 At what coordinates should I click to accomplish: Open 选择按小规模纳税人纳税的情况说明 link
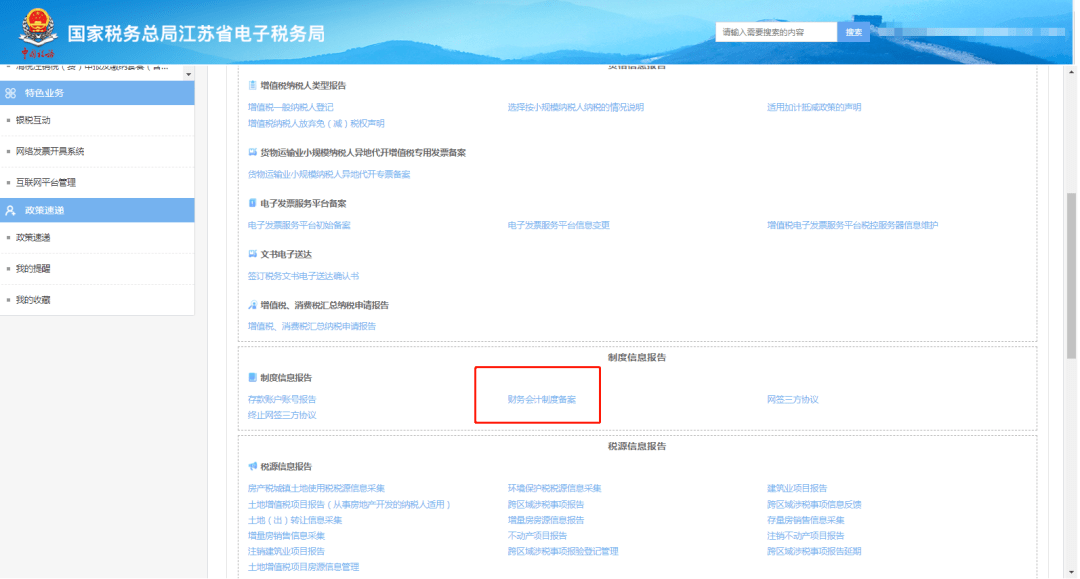pyautogui.click(x=576, y=107)
